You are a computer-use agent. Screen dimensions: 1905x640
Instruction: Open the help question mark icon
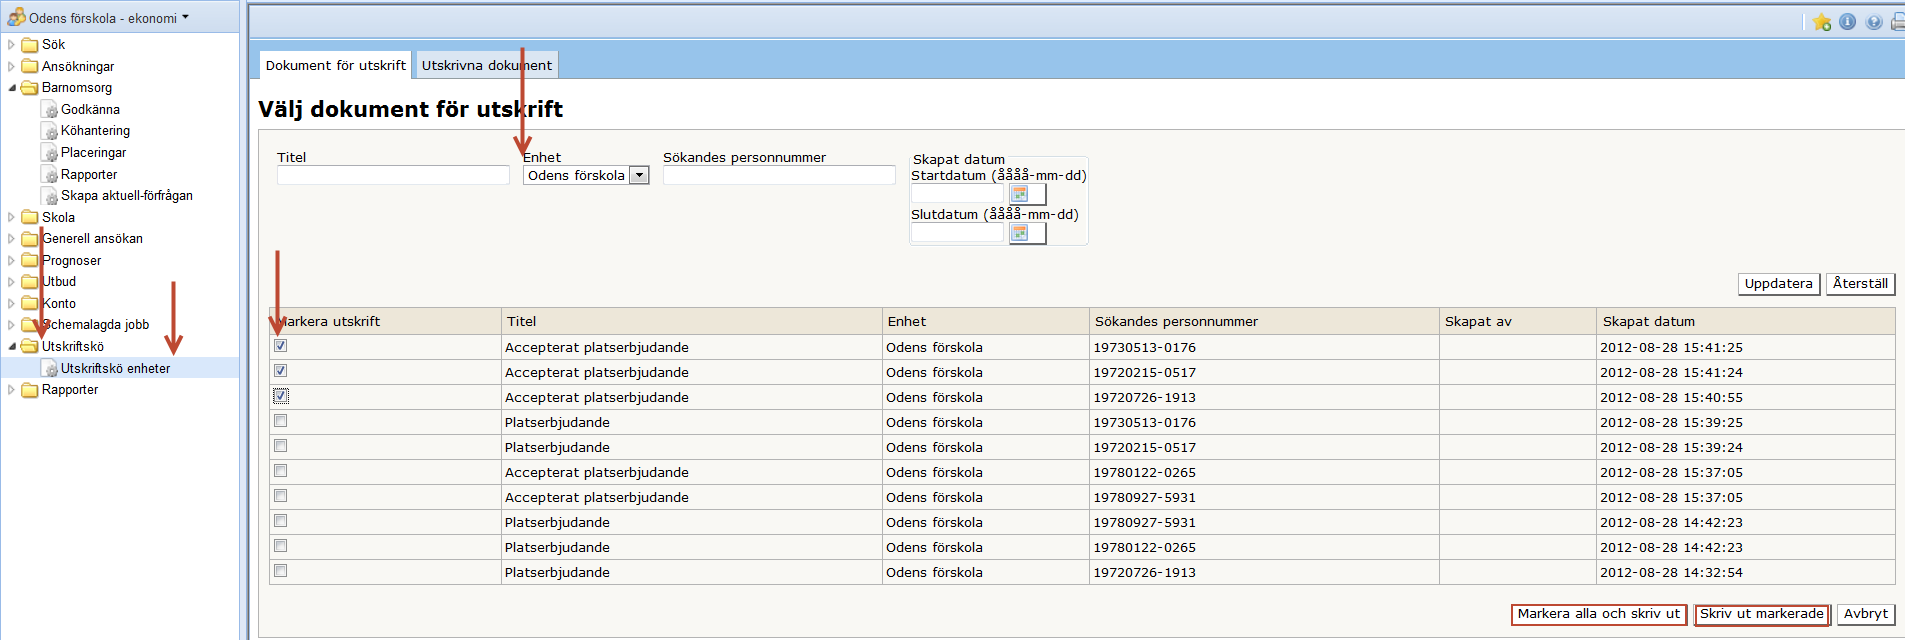pyautogui.click(x=1874, y=22)
